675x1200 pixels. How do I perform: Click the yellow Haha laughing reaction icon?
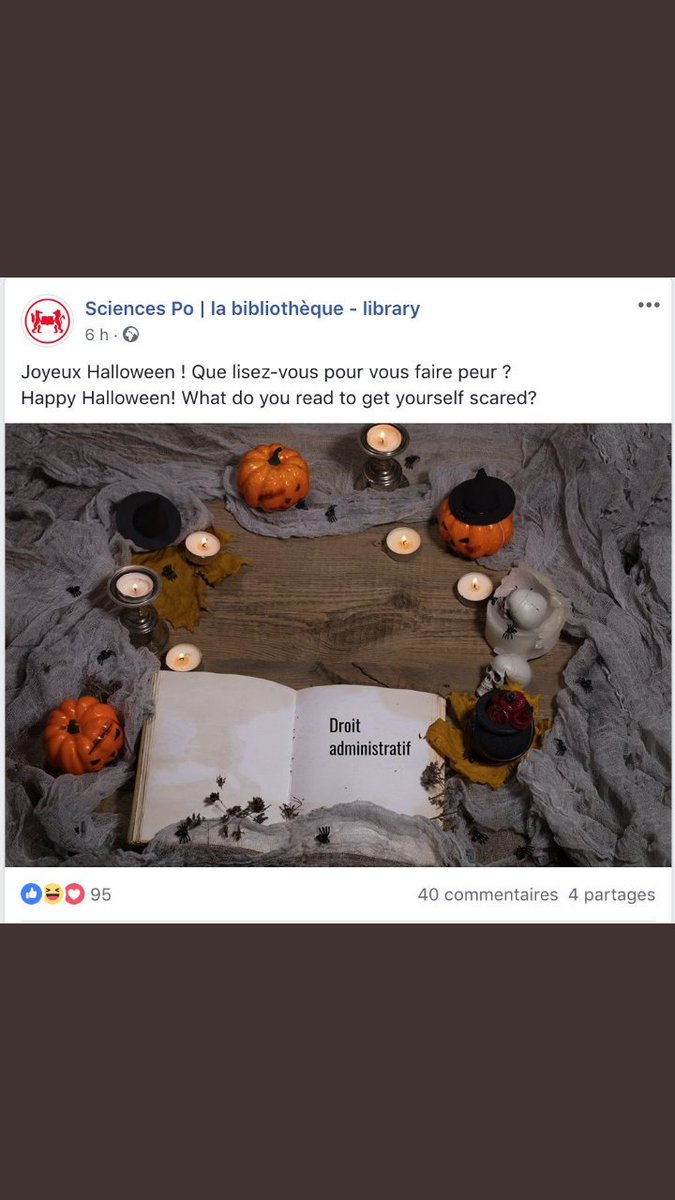pos(53,894)
